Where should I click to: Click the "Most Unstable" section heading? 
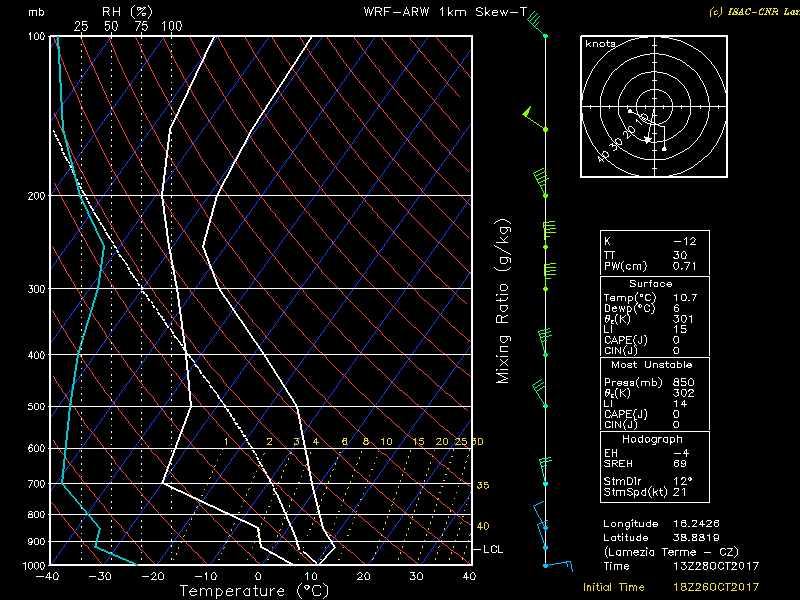(x=652, y=365)
